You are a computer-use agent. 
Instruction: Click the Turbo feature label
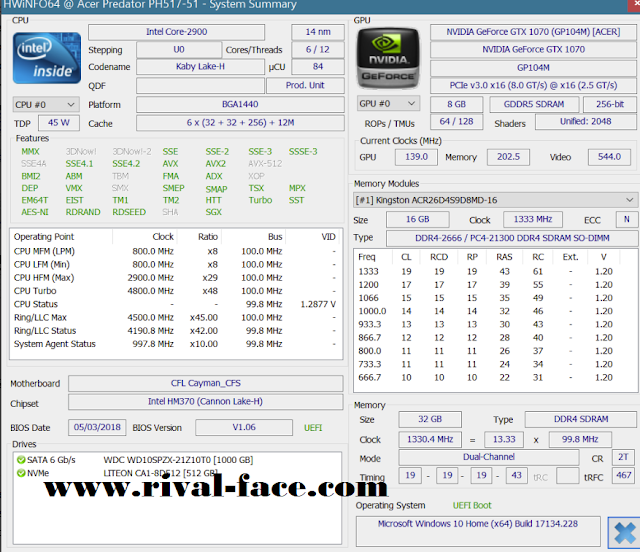tap(260, 200)
